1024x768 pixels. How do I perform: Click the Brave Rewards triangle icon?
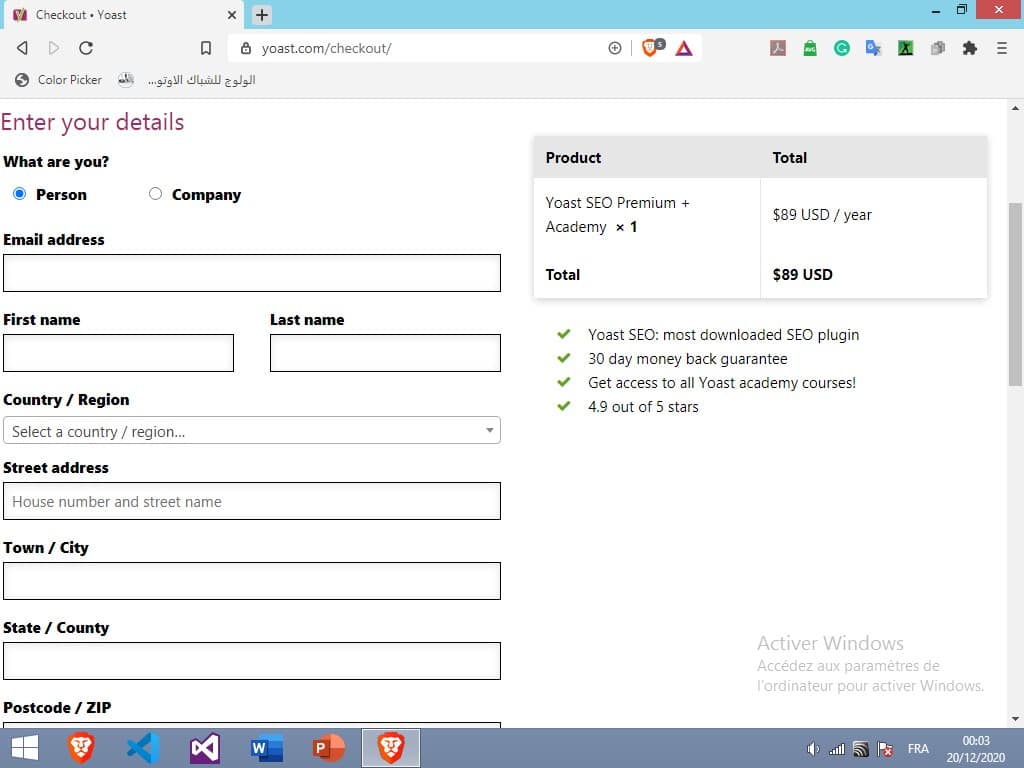click(684, 48)
